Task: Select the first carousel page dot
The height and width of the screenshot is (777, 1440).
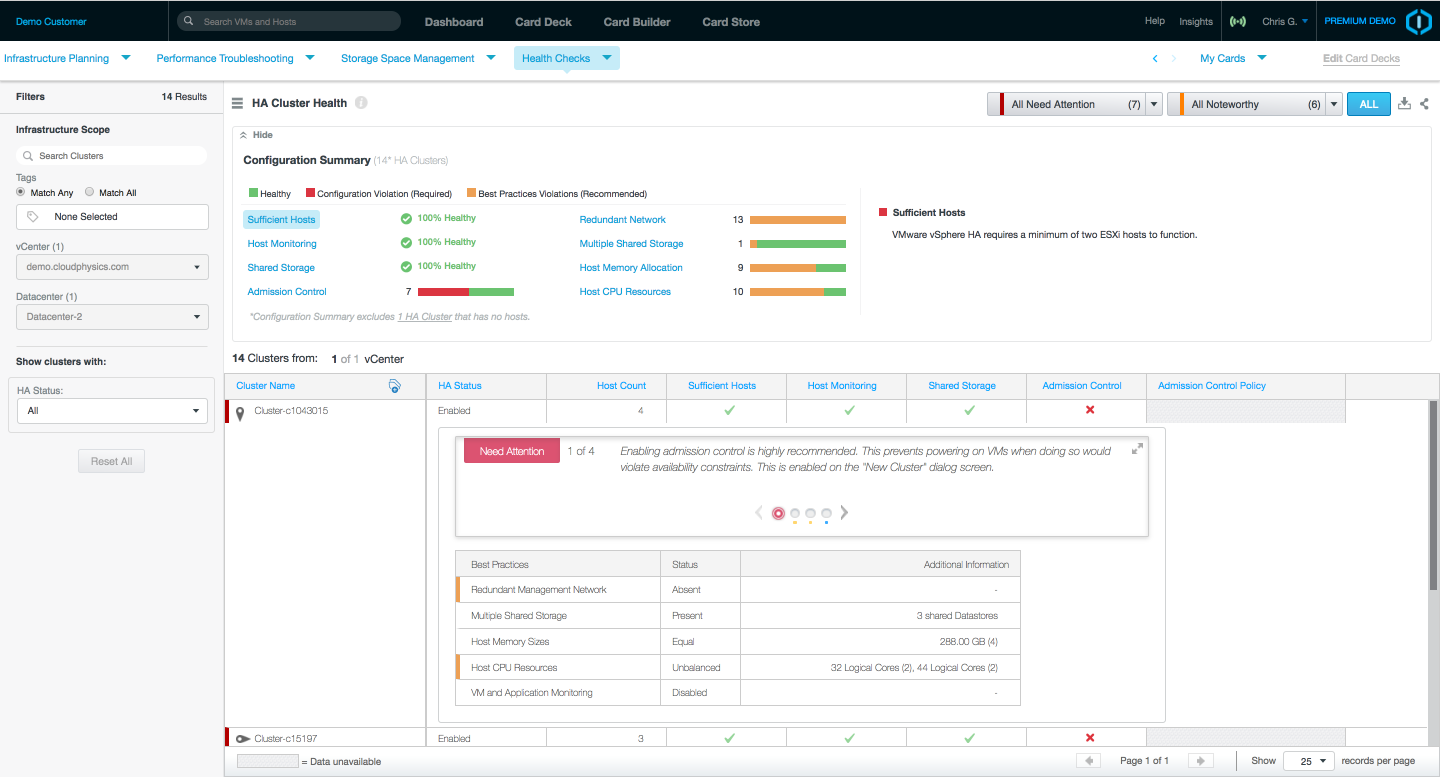Action: (x=778, y=513)
